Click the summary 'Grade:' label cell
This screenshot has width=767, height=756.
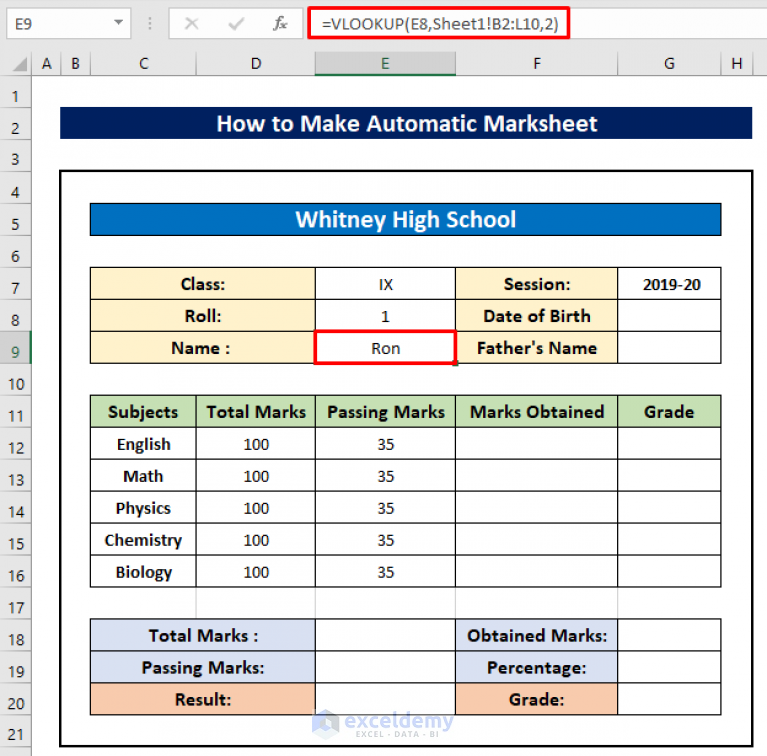point(537,699)
